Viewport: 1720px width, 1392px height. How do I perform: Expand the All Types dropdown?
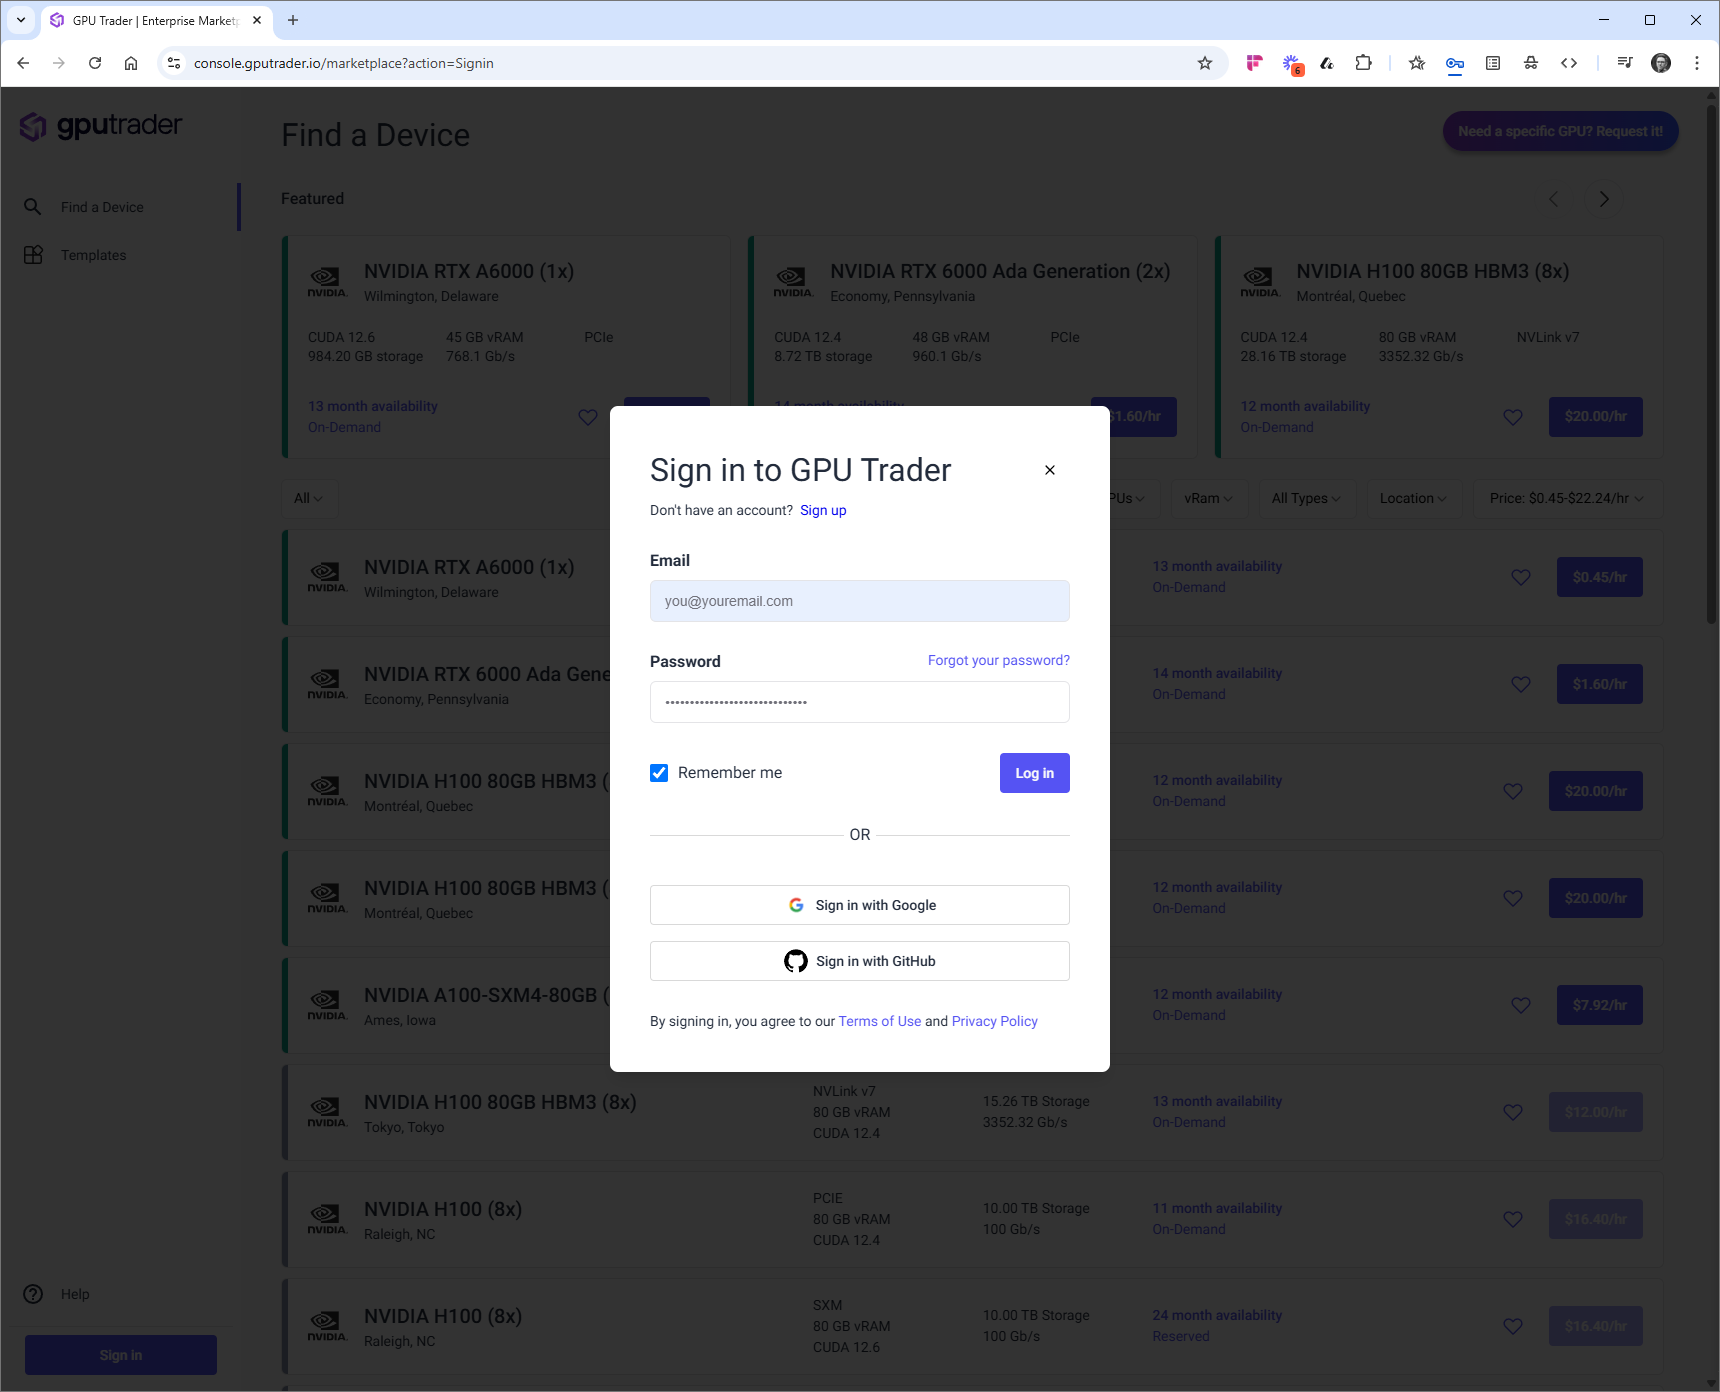(x=1306, y=498)
